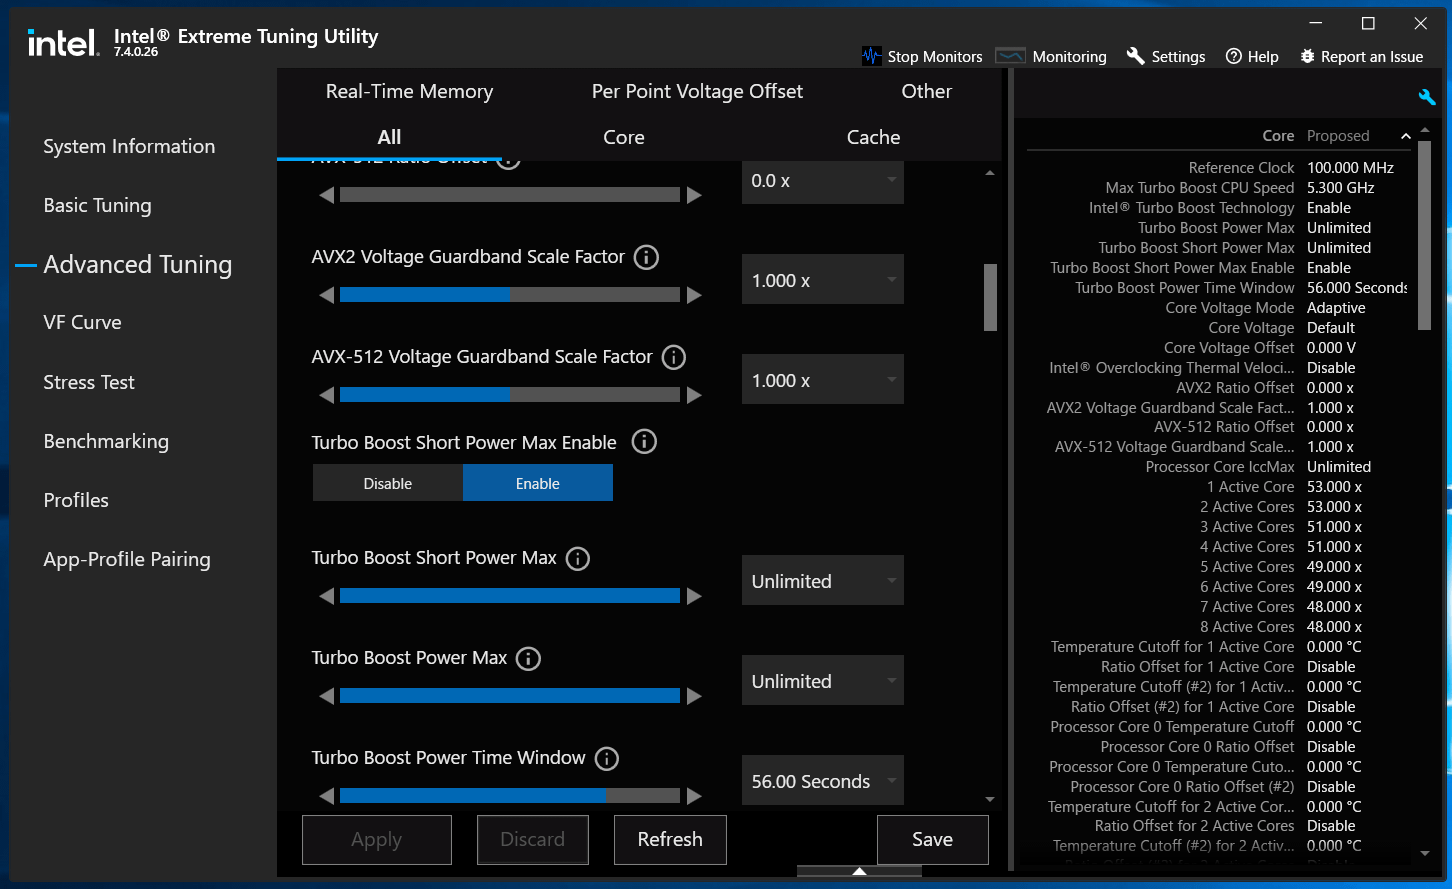
Task: Set Turbo Boost Short Power Max Enable to Disable
Action: coord(388,484)
